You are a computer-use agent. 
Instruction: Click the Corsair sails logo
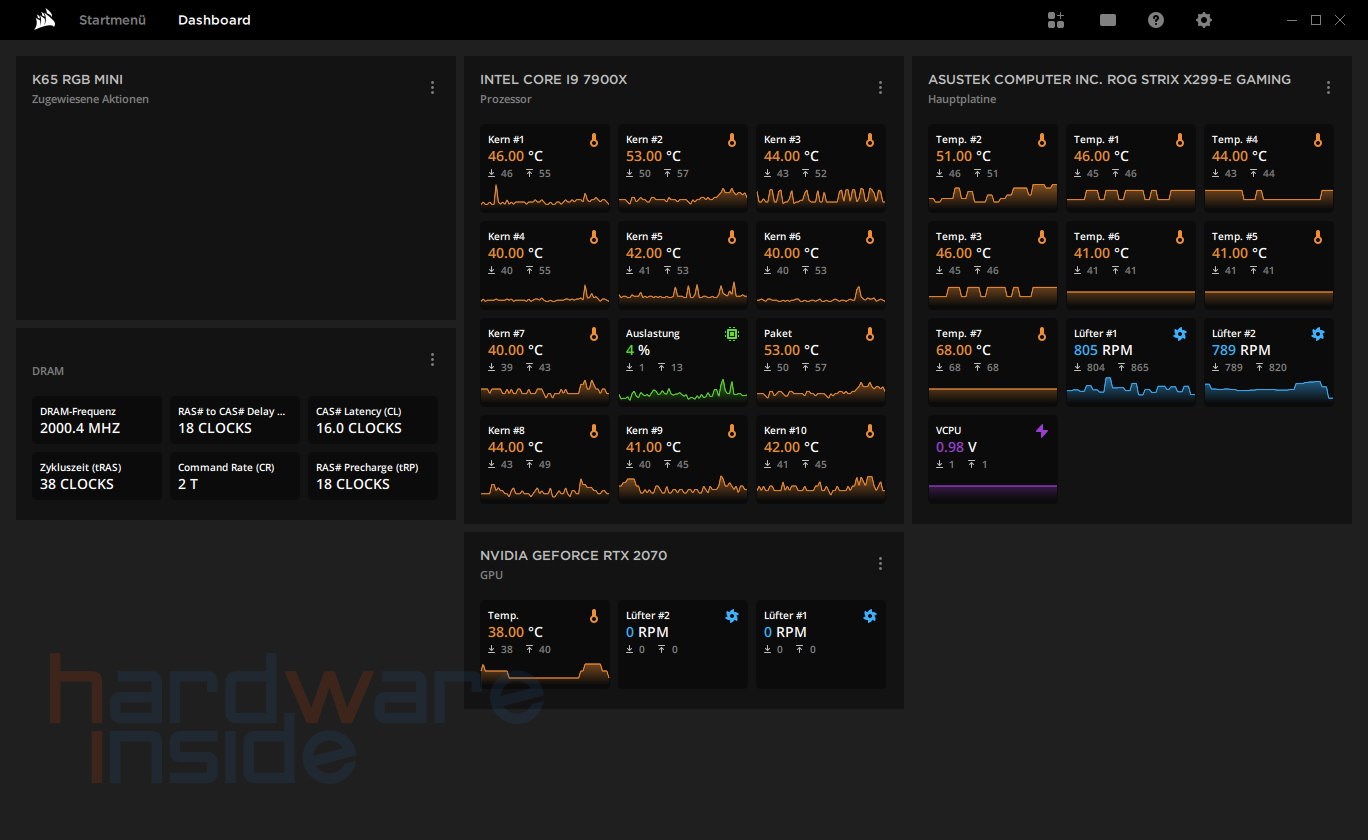[x=44, y=20]
